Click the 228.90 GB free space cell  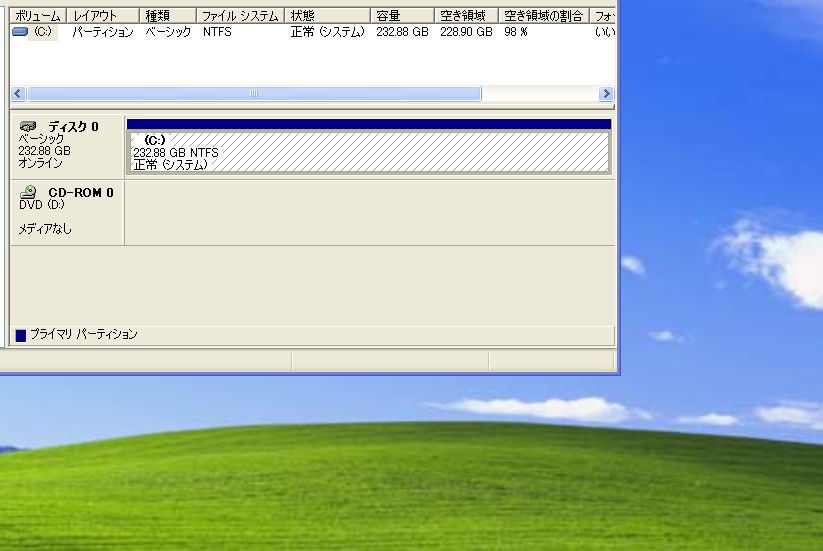(x=467, y=32)
